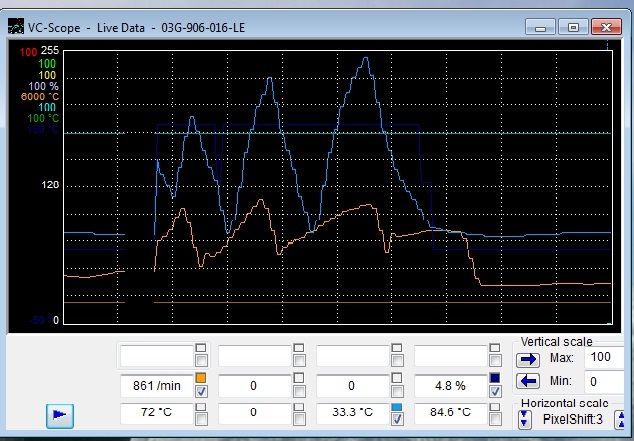Tick the checkbox beside the 0 right of 861 /min
This screenshot has height=441, width=634.
299,391
